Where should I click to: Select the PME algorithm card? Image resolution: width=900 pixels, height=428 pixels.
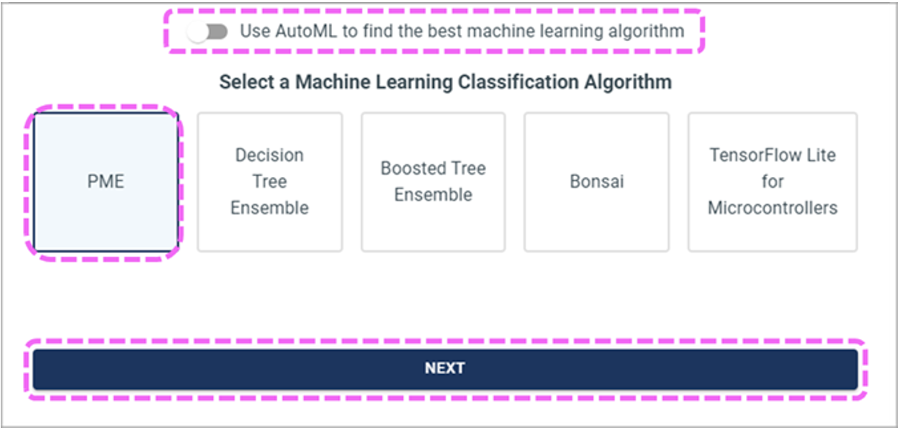pyautogui.click(x=105, y=182)
